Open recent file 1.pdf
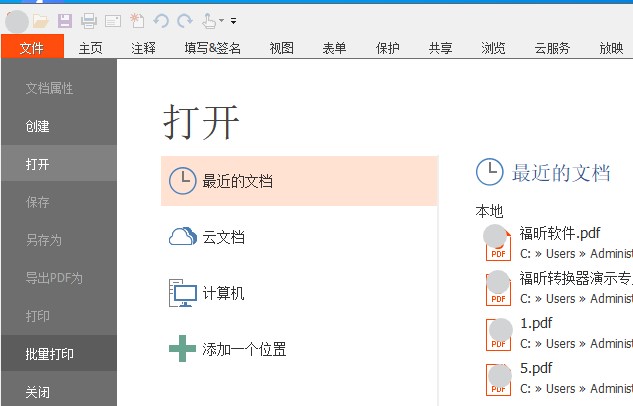 click(x=536, y=323)
